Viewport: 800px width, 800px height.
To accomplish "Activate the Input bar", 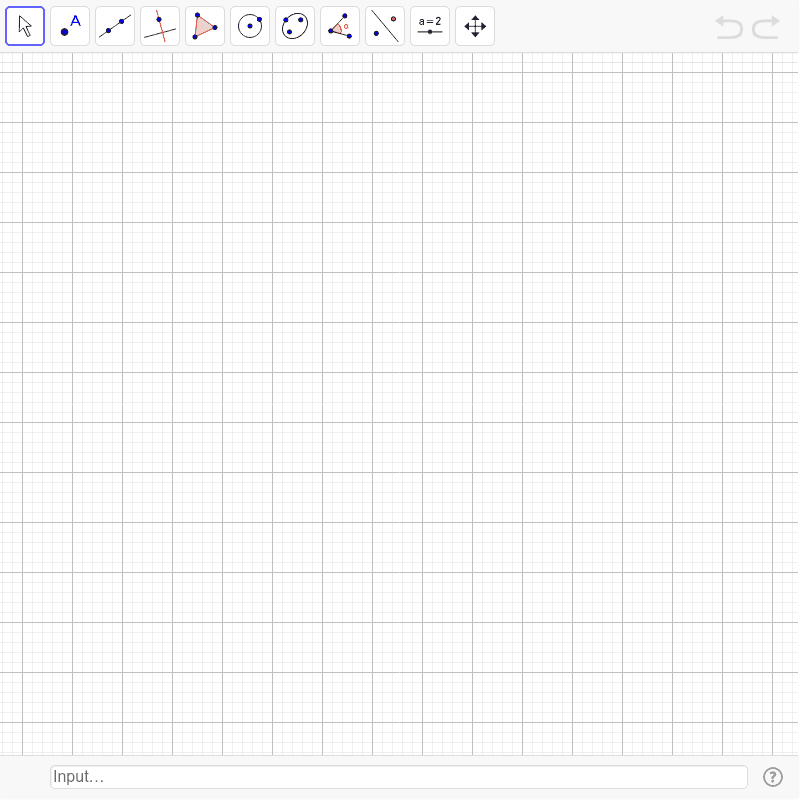I will point(398,777).
